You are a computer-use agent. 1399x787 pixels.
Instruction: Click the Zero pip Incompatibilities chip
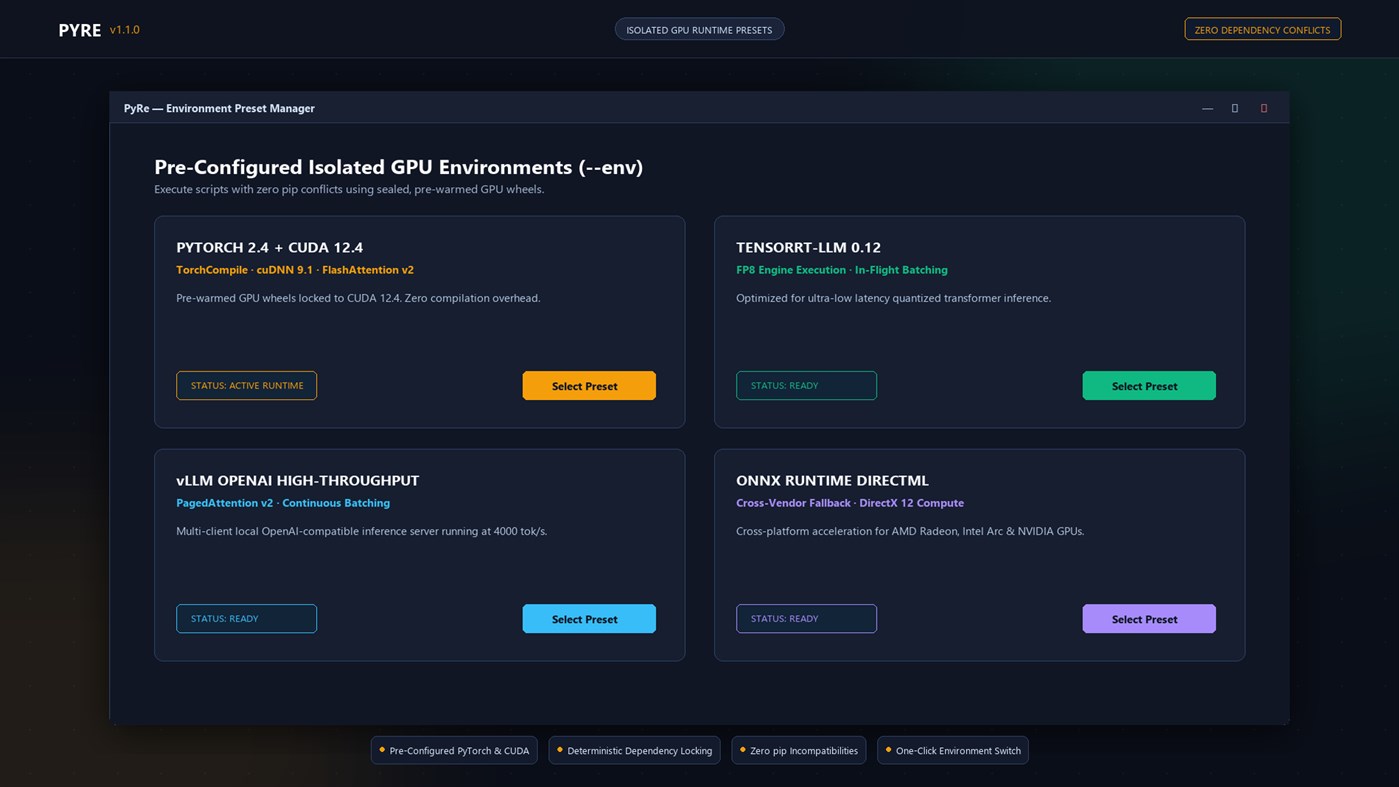(x=799, y=751)
